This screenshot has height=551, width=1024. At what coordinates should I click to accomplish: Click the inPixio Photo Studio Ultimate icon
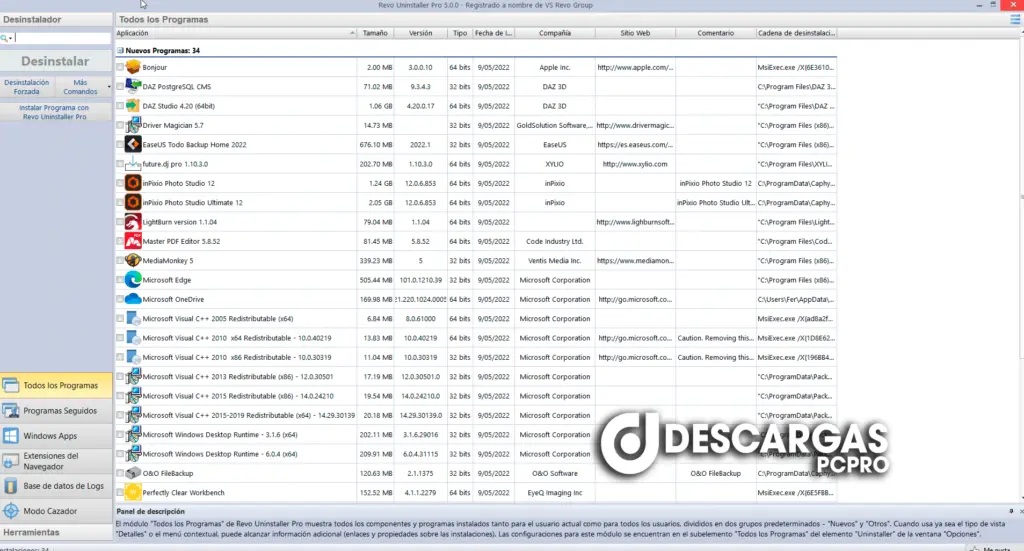coord(133,202)
